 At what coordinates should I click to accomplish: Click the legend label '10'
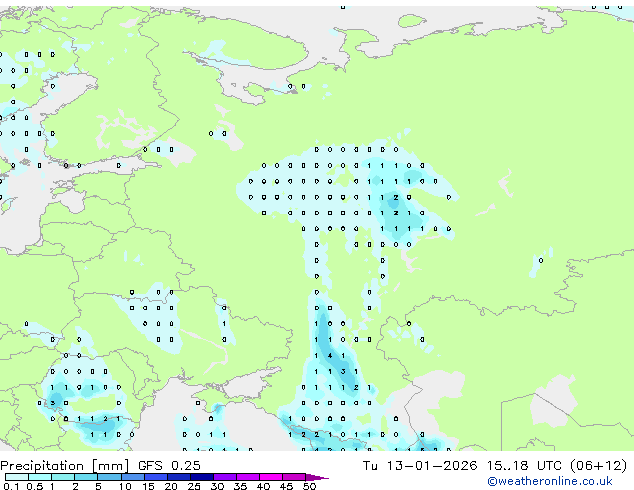click(x=125, y=486)
